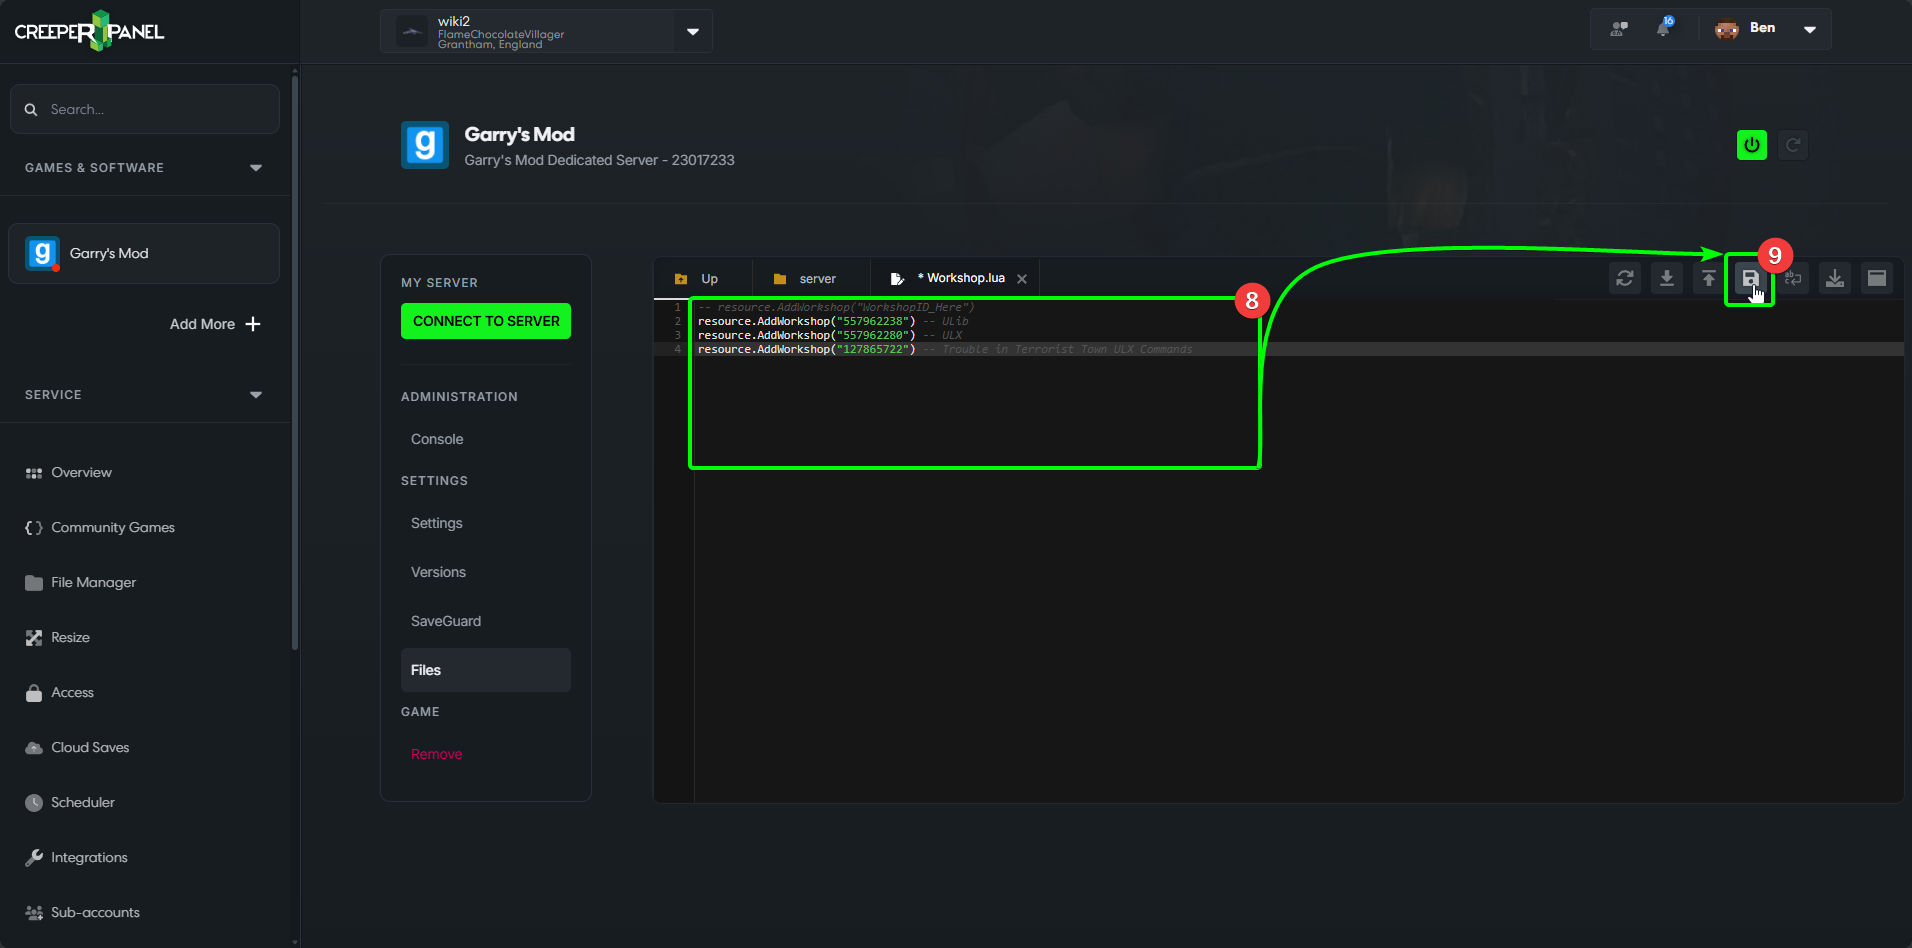1912x948 pixels.
Task: Click the Connect to Server button
Action: (x=486, y=321)
